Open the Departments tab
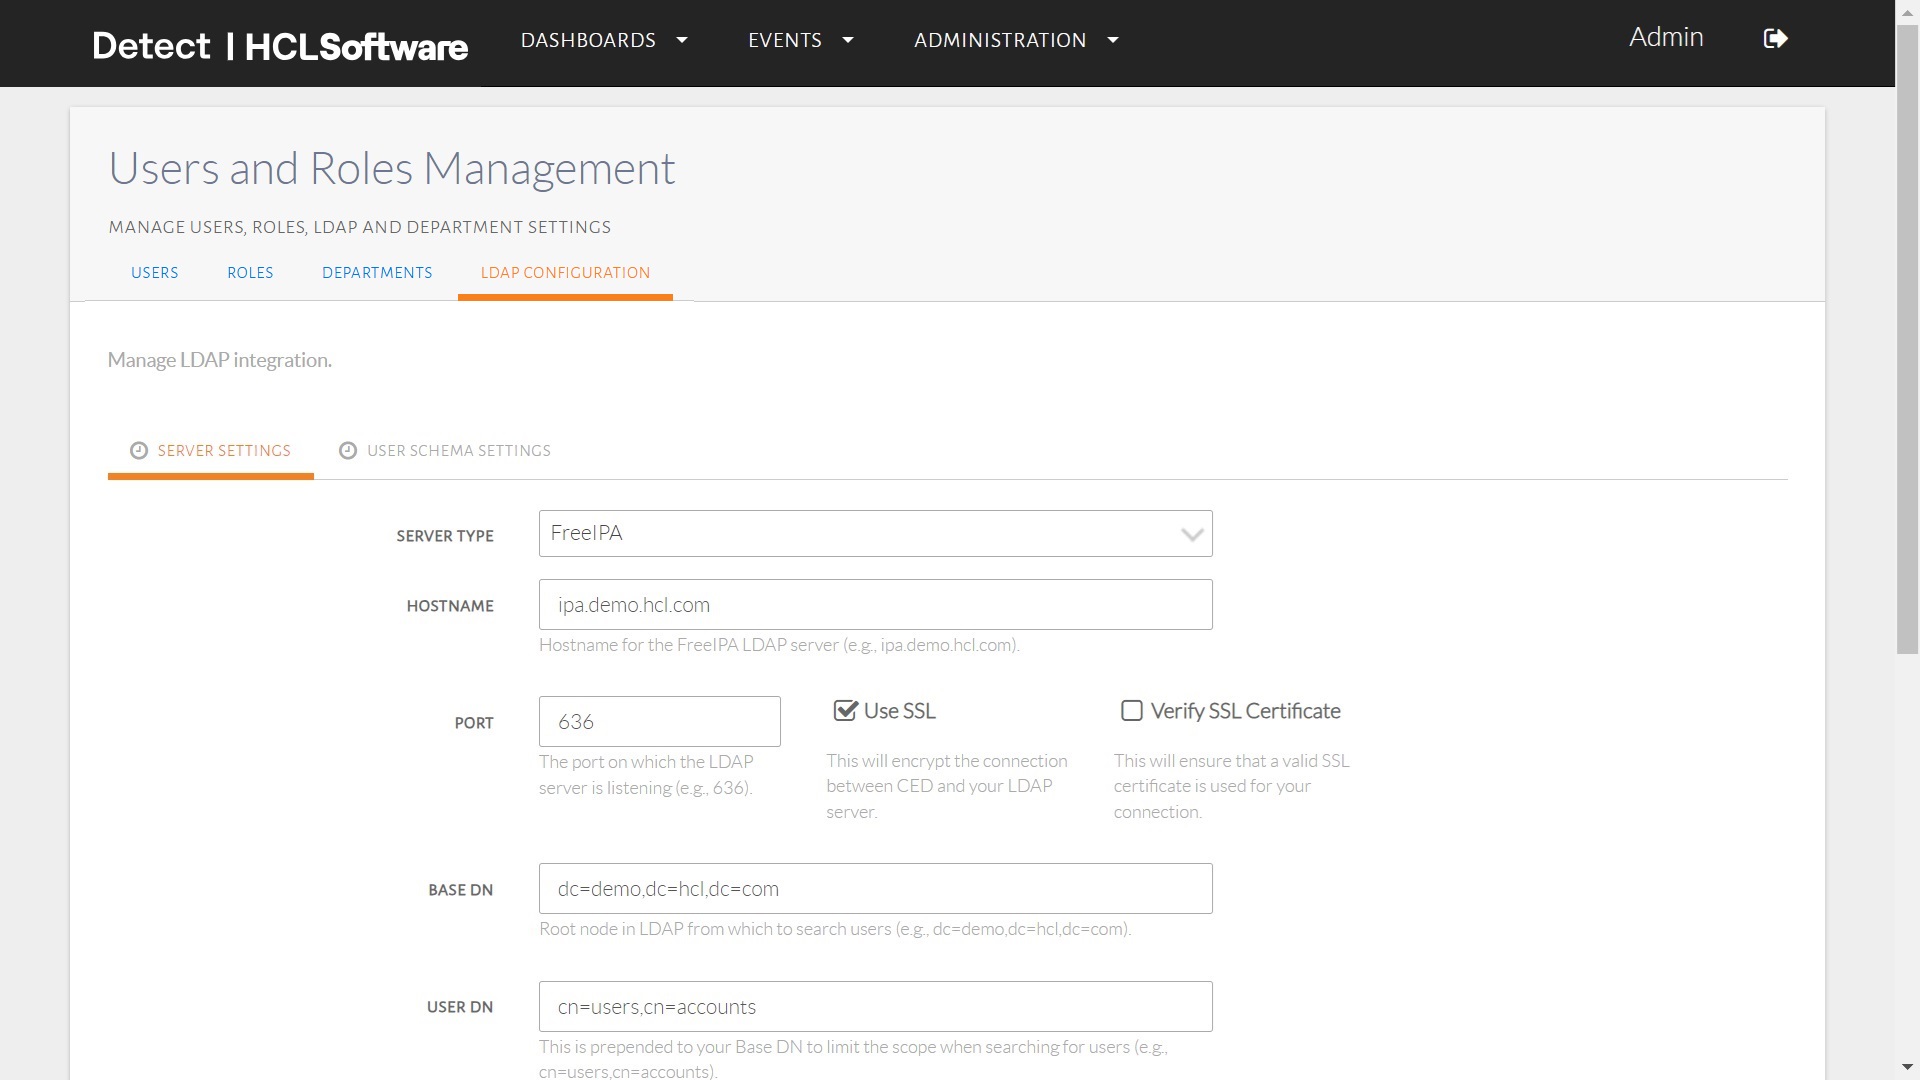The height and width of the screenshot is (1080, 1920). point(377,273)
